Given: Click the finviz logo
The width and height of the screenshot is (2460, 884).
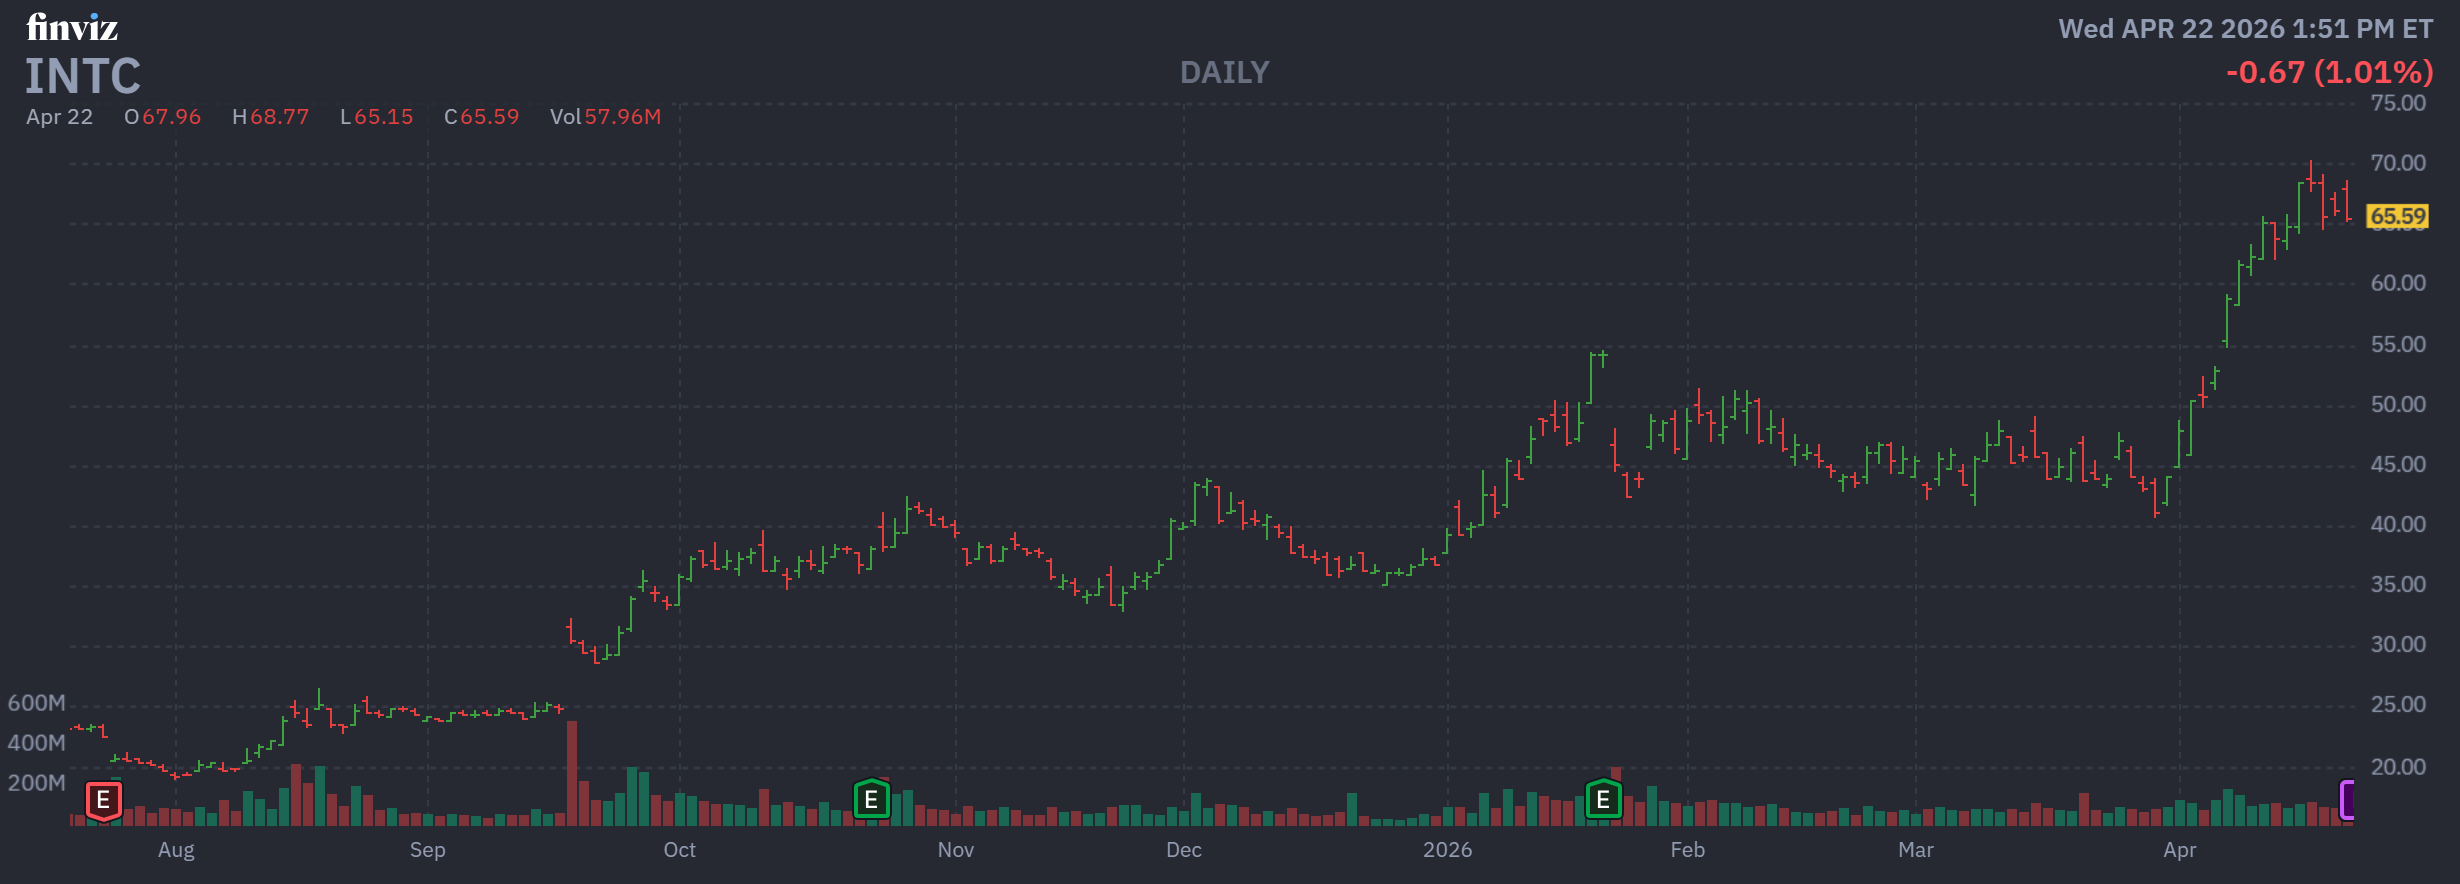Looking at the screenshot, I should tap(72, 28).
